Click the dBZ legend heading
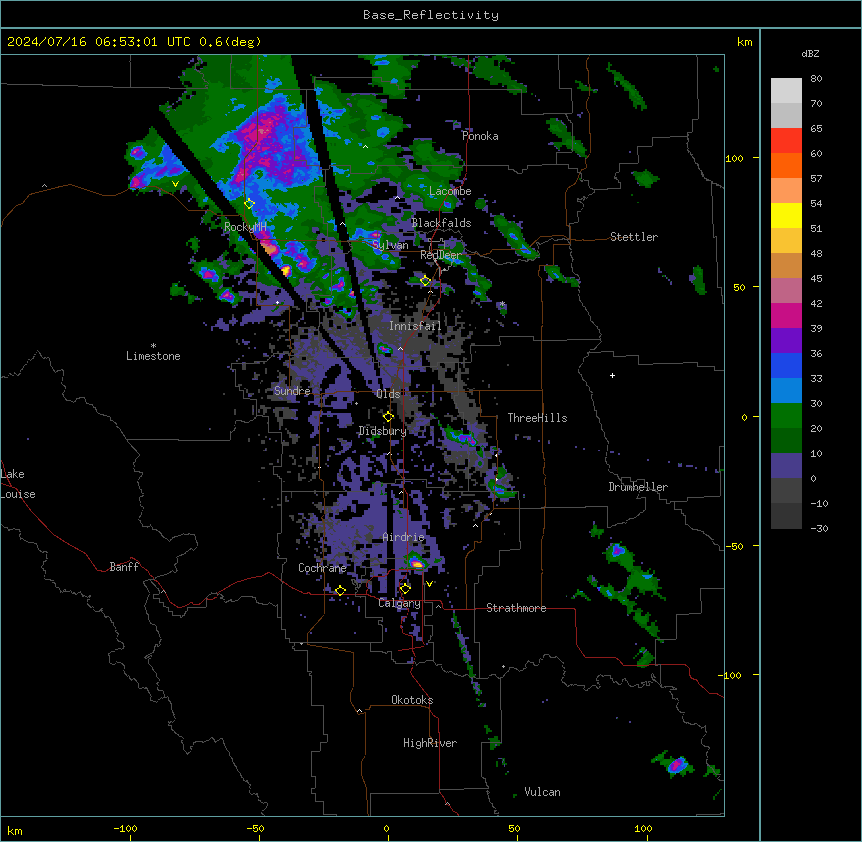The width and height of the screenshot is (862, 842). [810, 54]
